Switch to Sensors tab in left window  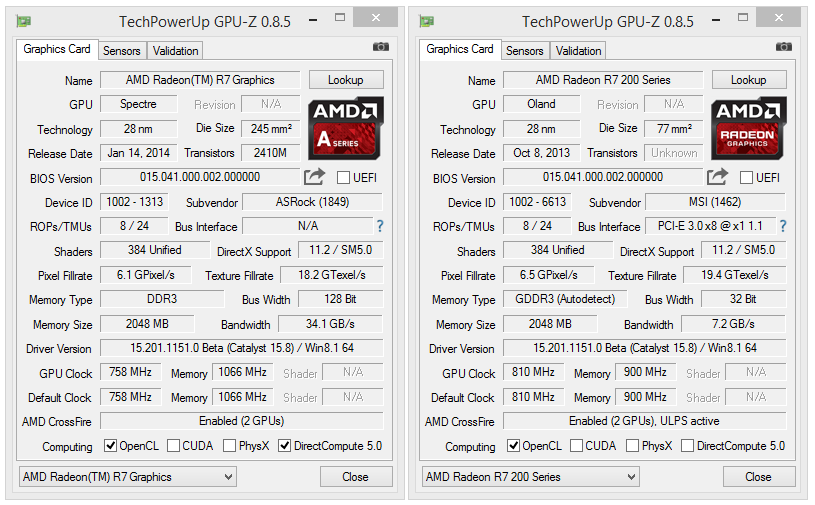point(122,51)
